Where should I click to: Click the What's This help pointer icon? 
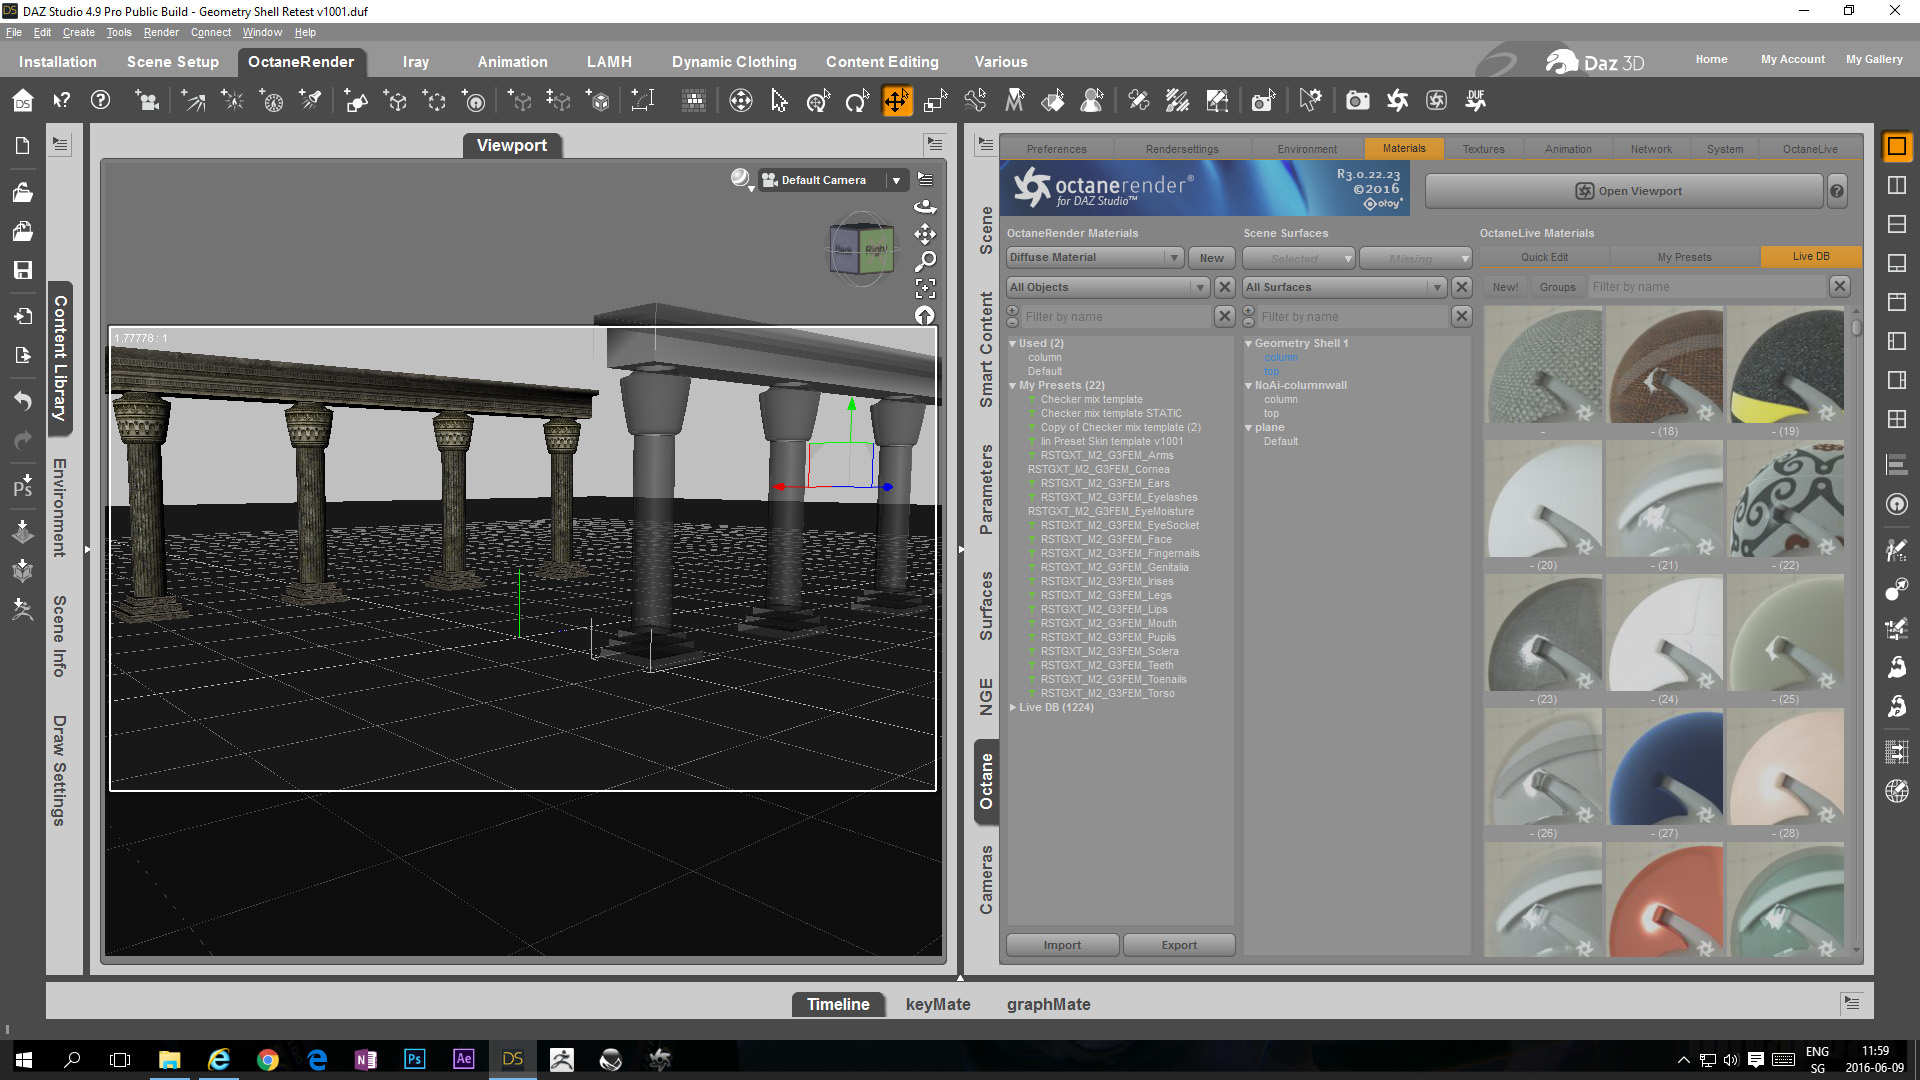tap(62, 101)
